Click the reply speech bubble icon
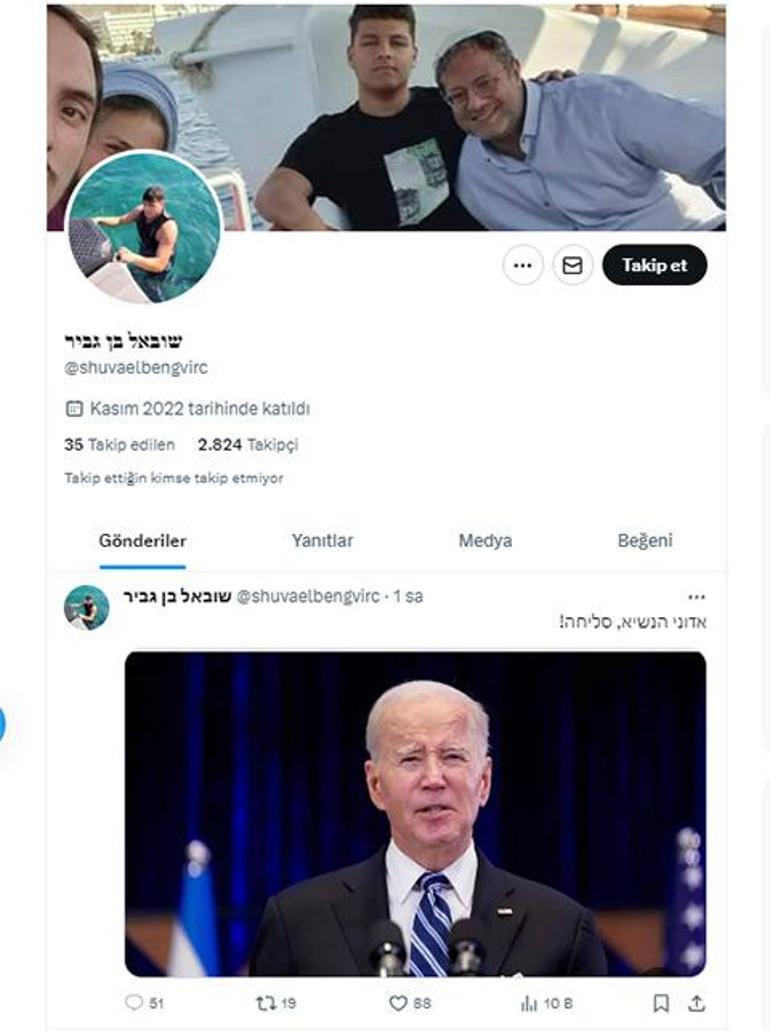770x1031 pixels. (133, 1003)
